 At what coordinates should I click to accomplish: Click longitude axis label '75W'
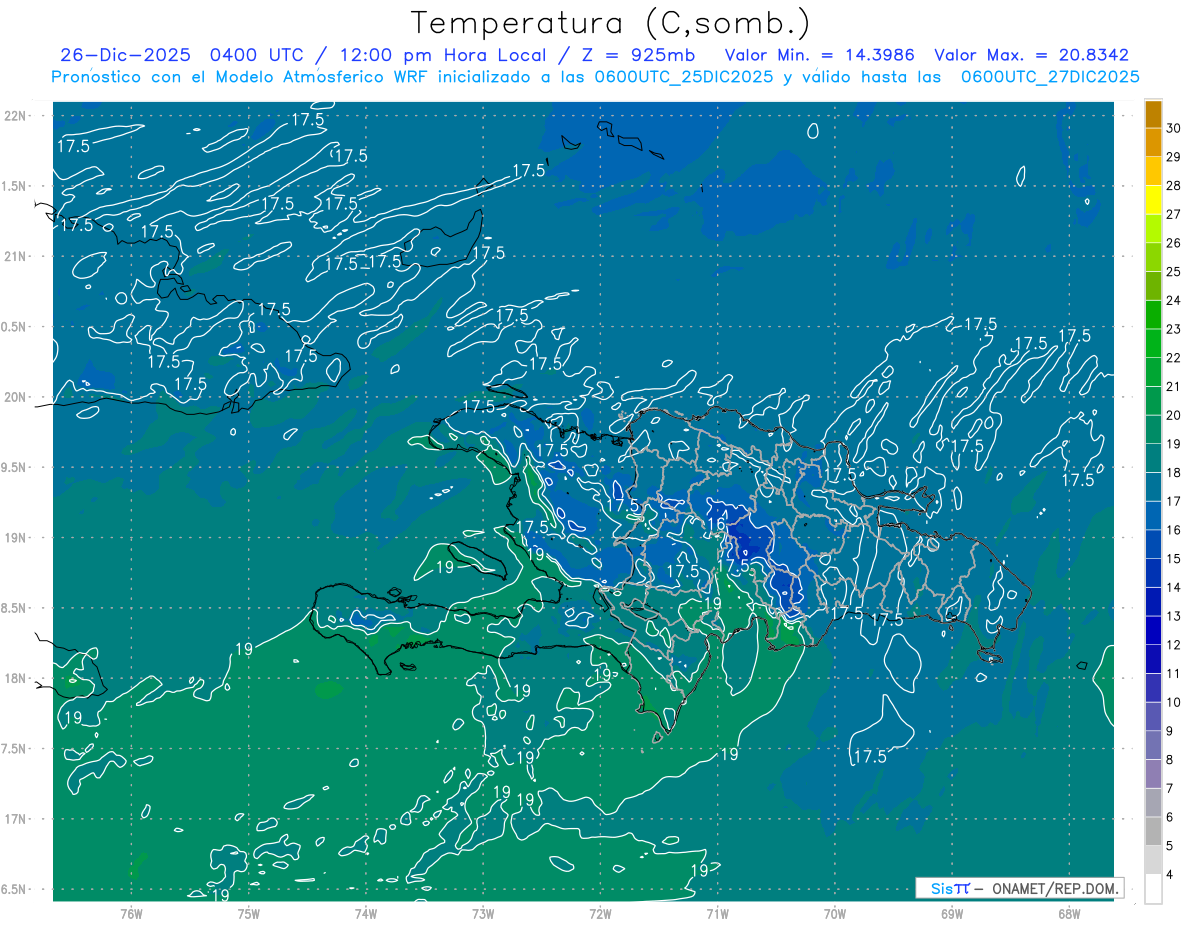click(x=249, y=912)
